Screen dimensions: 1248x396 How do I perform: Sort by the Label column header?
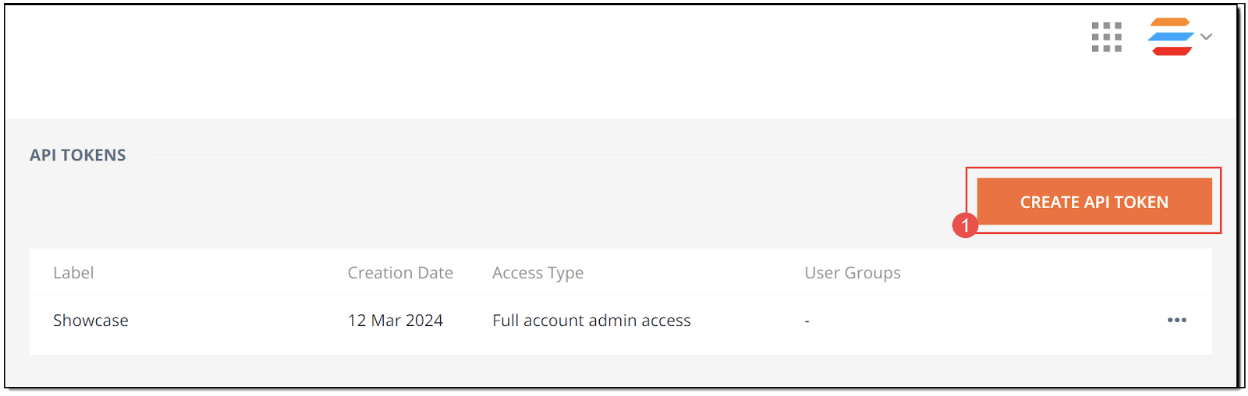pyautogui.click(x=73, y=272)
